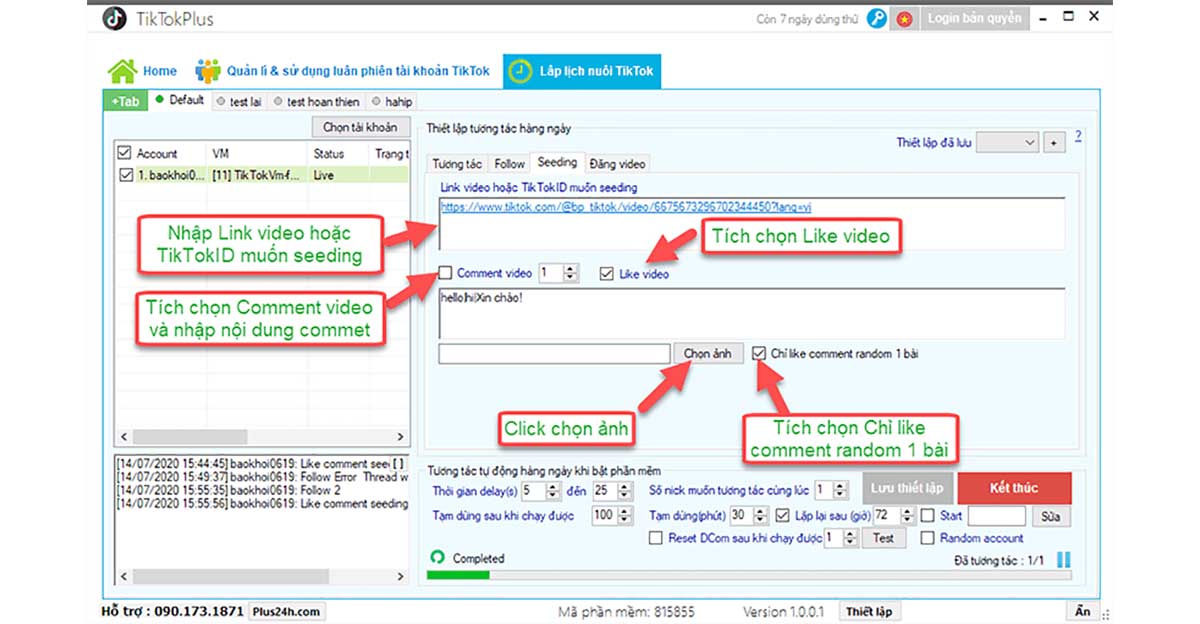Toggle the Lặp lại sau (giờ) checkbox

[x=784, y=516]
